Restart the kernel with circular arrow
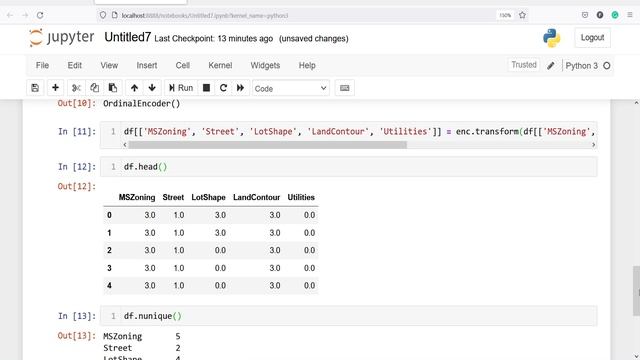The width and height of the screenshot is (640, 360). point(223,88)
